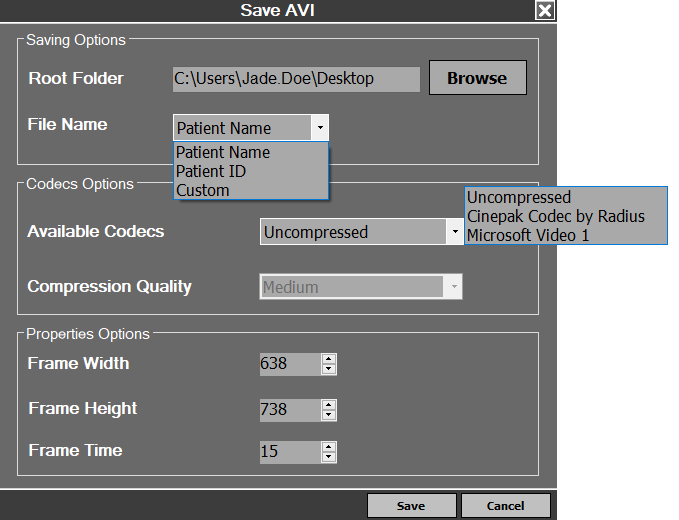The width and height of the screenshot is (679, 520).
Task: Choose Custom file name option
Action: coord(203,190)
